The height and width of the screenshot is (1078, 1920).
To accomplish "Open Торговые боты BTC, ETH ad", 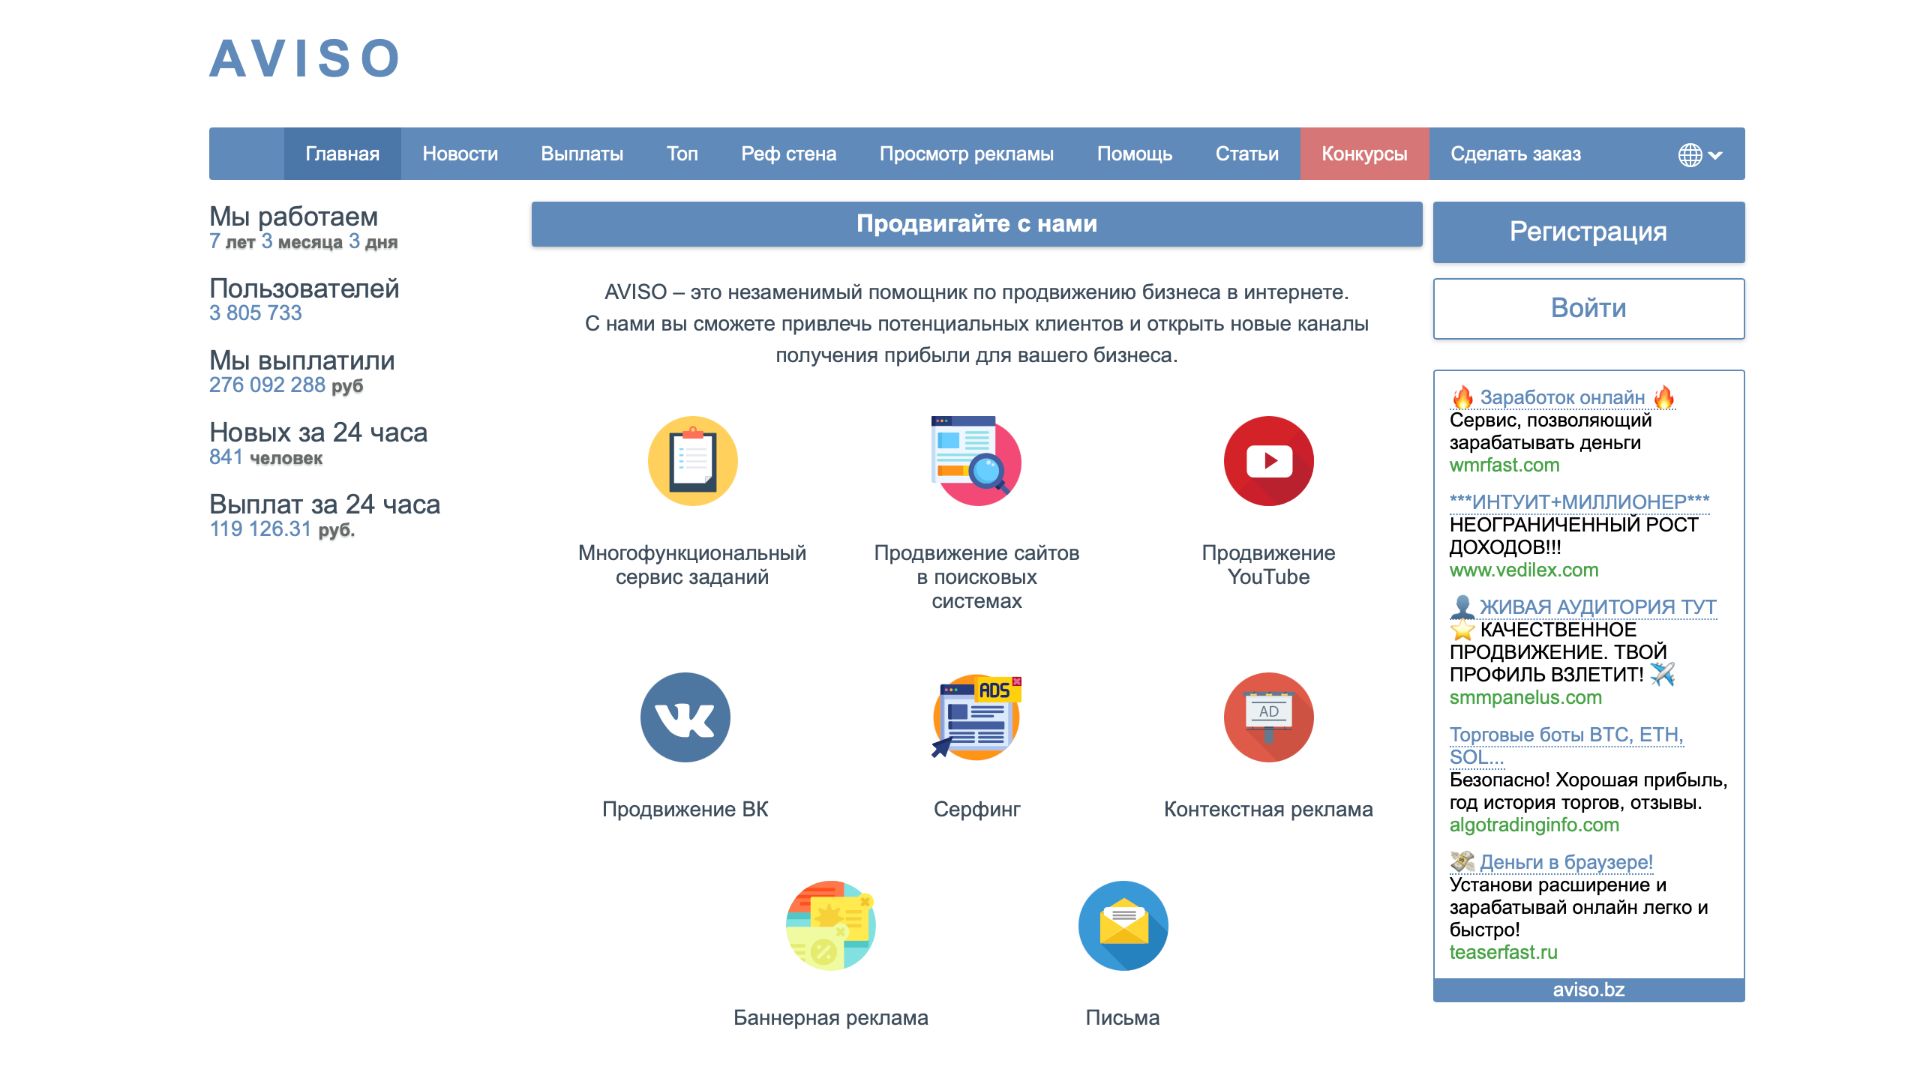I will 1566,746.
